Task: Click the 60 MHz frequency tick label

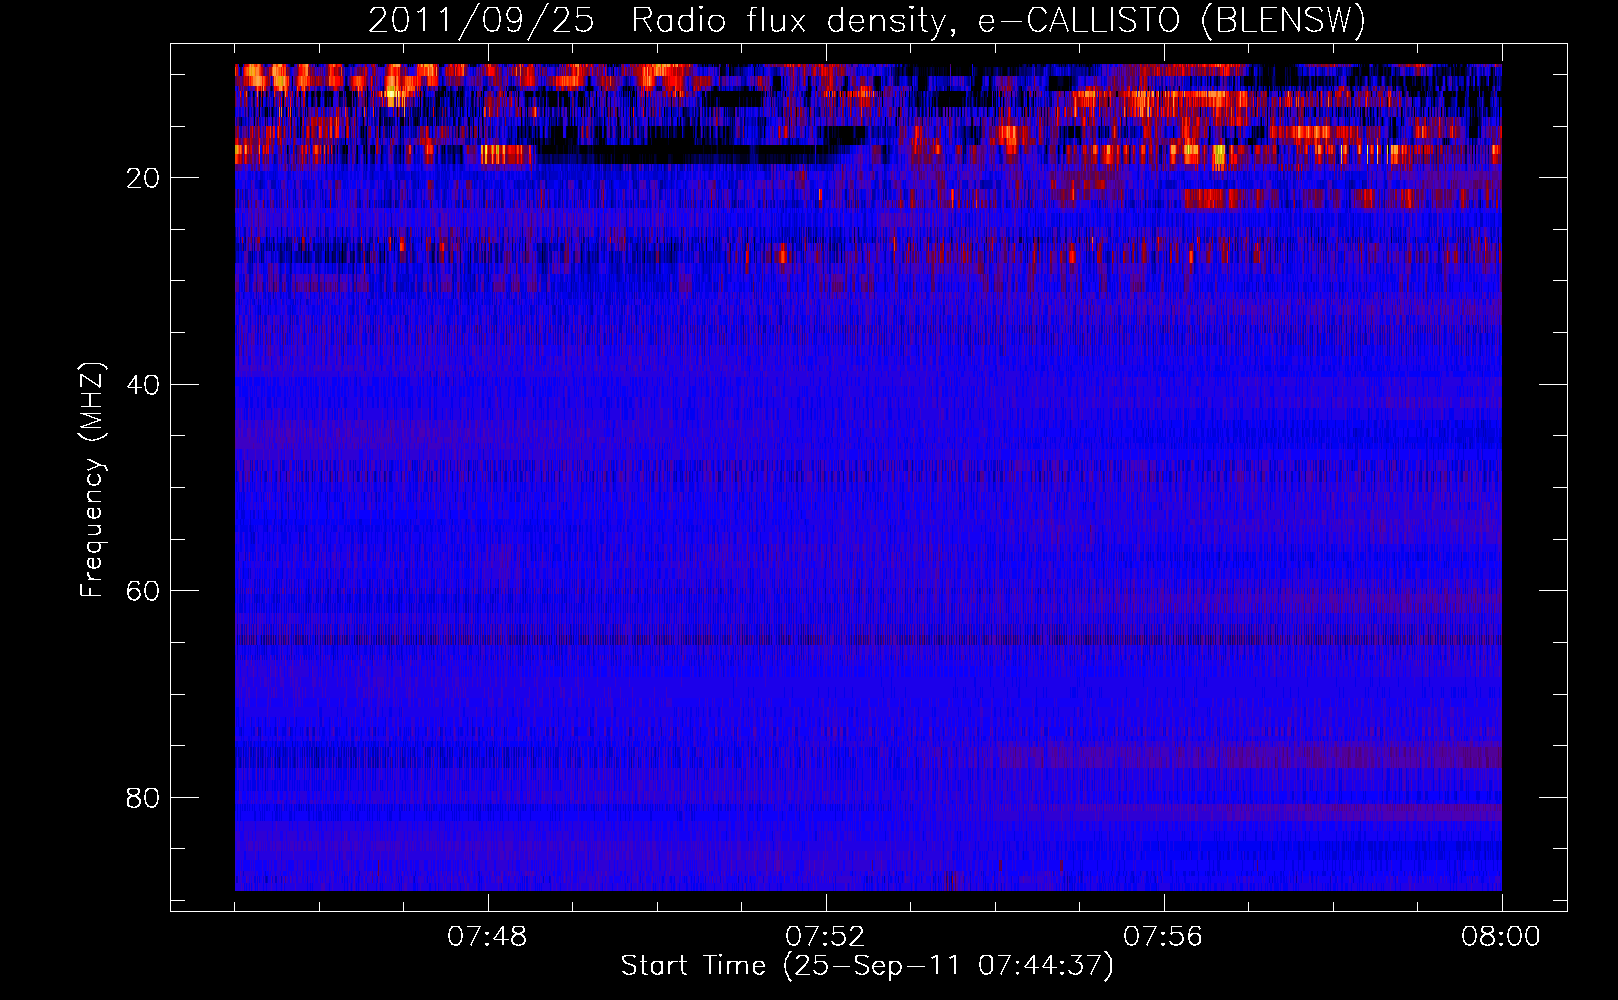Action: (144, 591)
